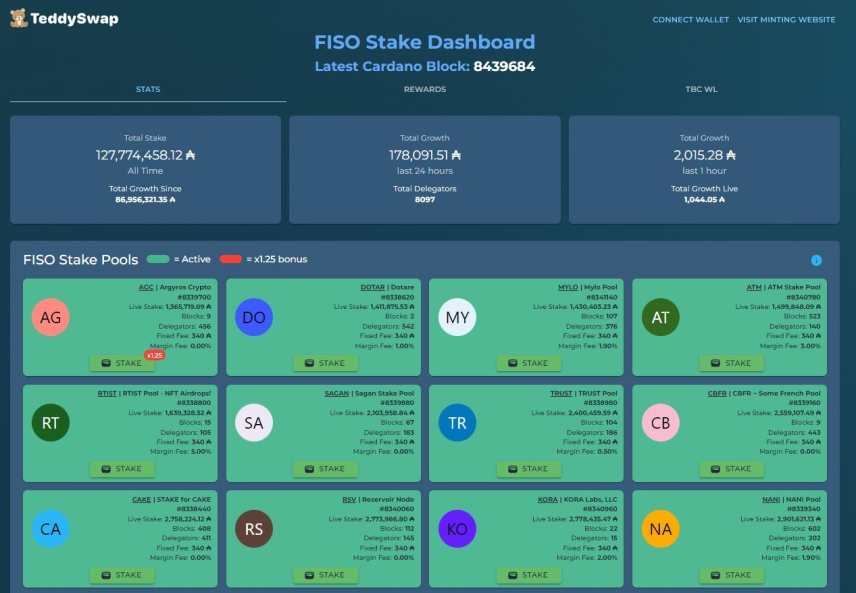The width and height of the screenshot is (856, 593).
Task: Click the RT pool avatar circle
Action: point(51,423)
